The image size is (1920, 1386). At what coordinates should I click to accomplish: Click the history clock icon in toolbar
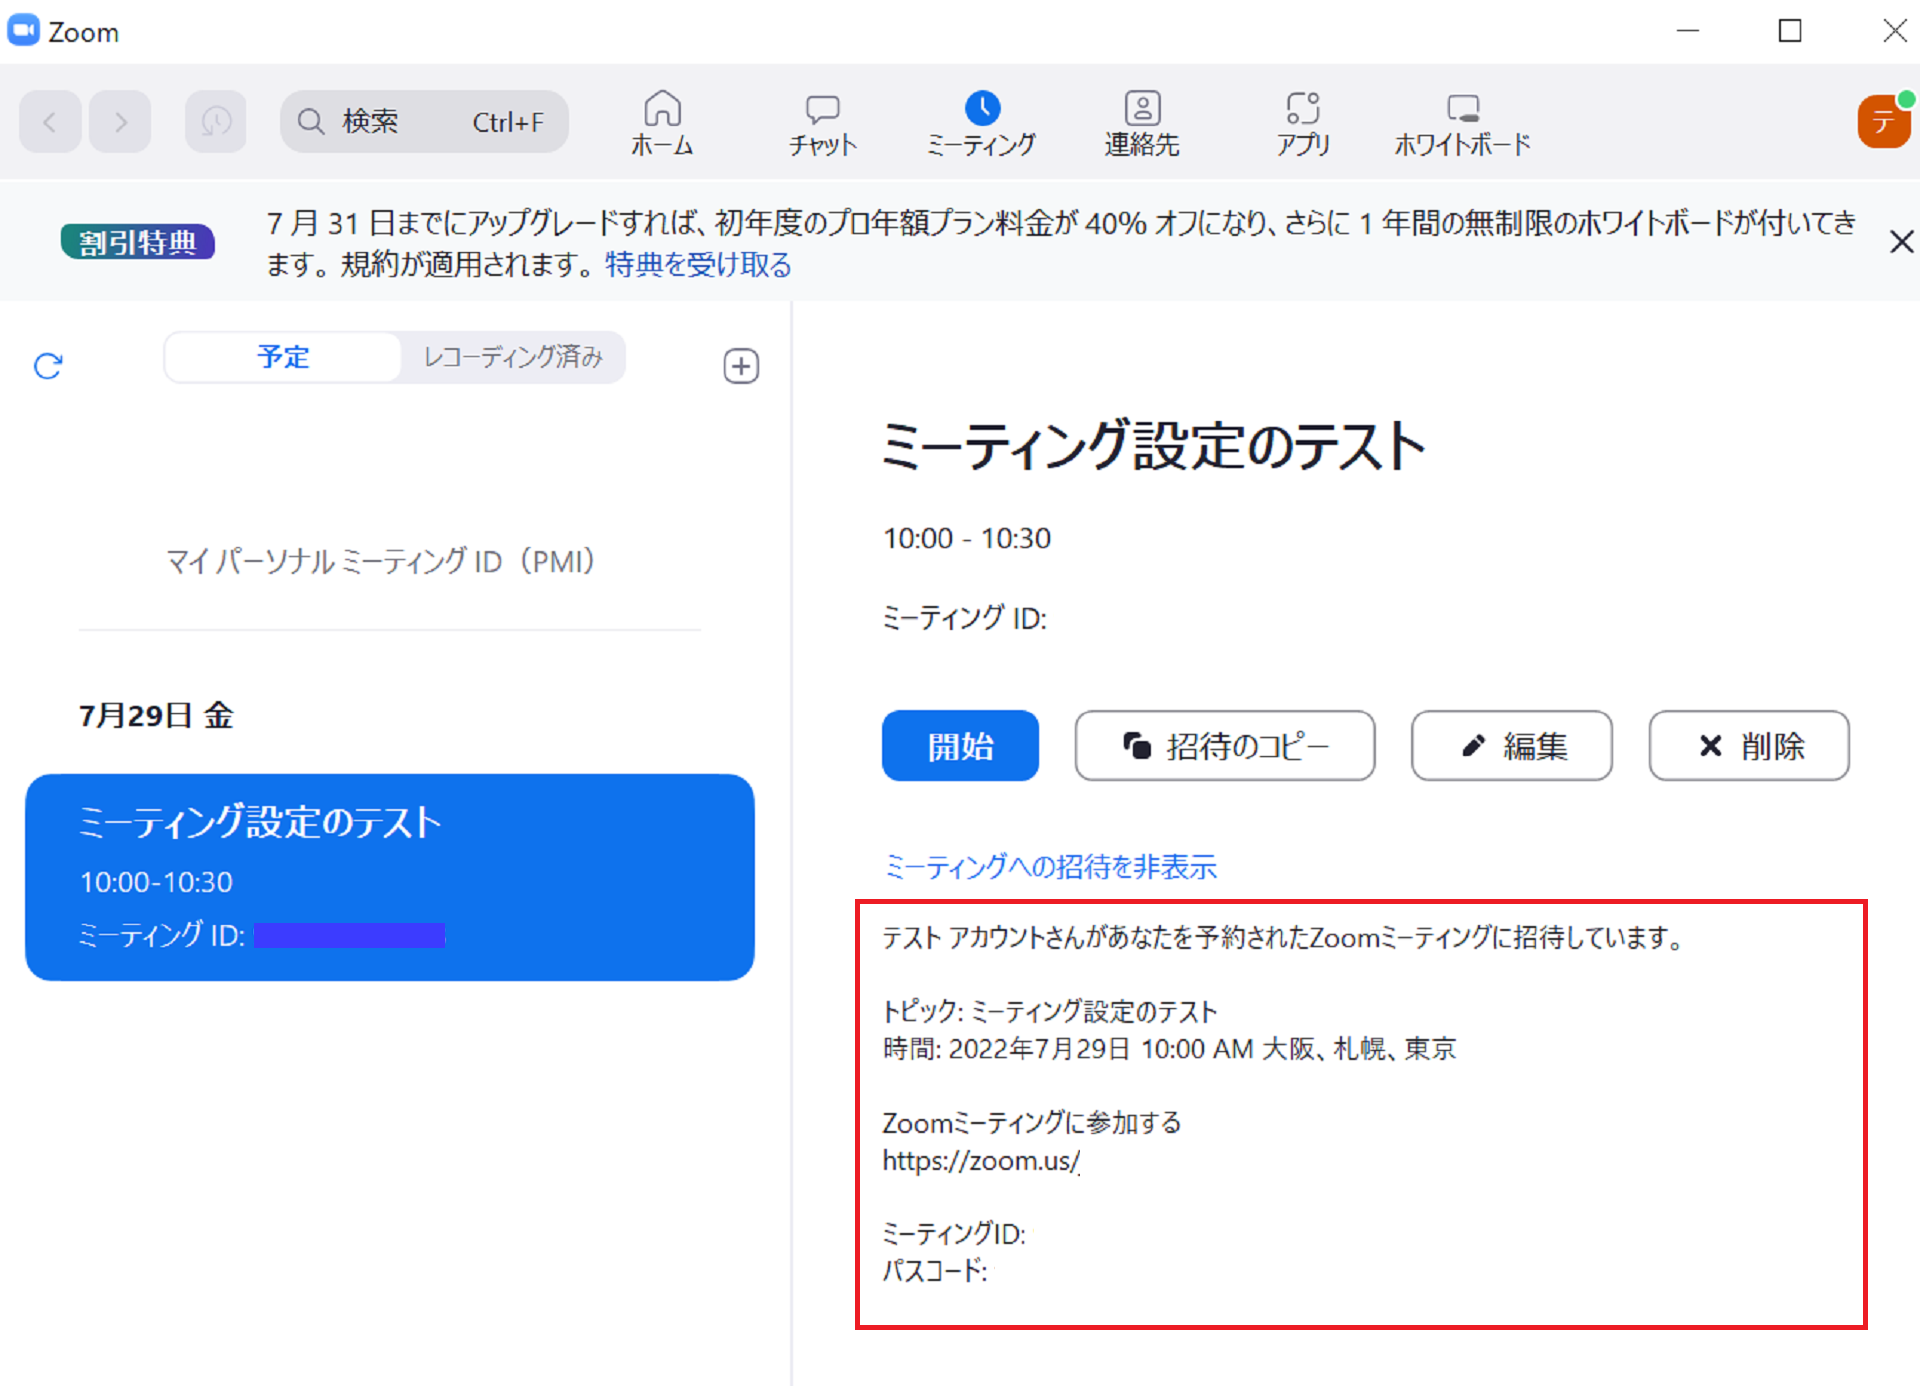(x=216, y=122)
